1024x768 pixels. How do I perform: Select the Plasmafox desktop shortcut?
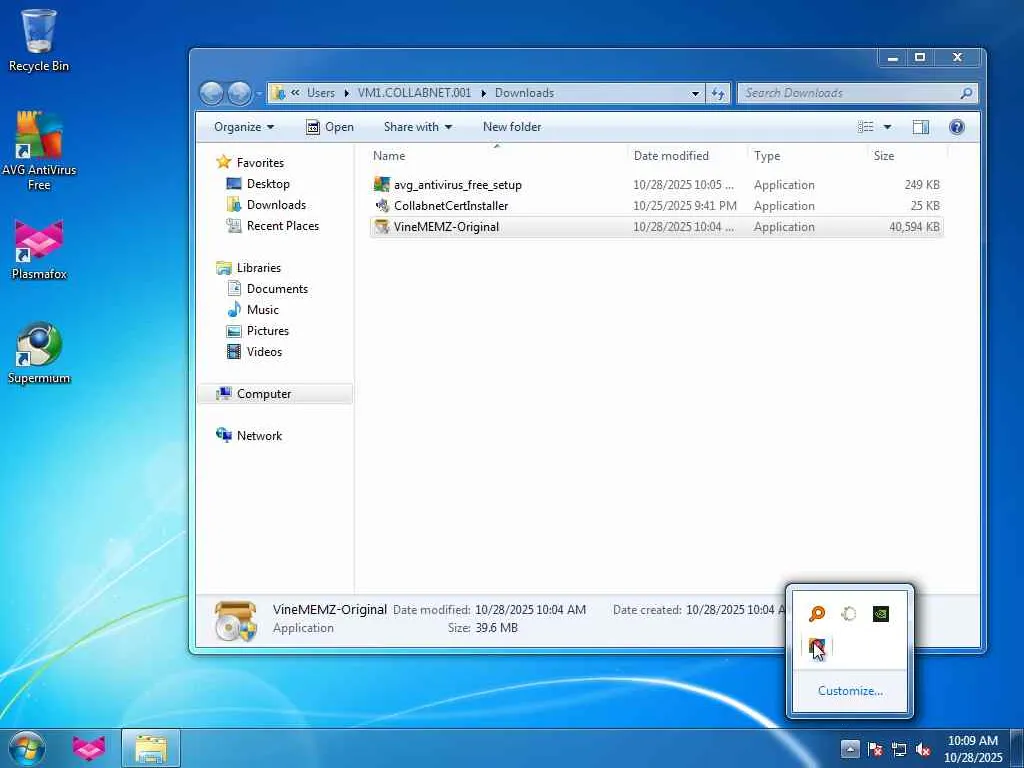[39, 249]
